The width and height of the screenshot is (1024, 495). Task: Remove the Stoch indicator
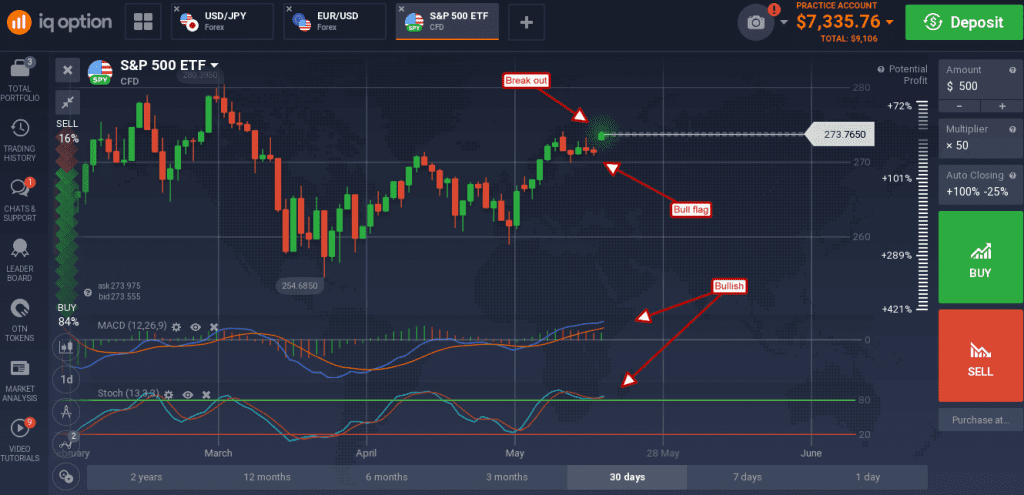(206, 394)
